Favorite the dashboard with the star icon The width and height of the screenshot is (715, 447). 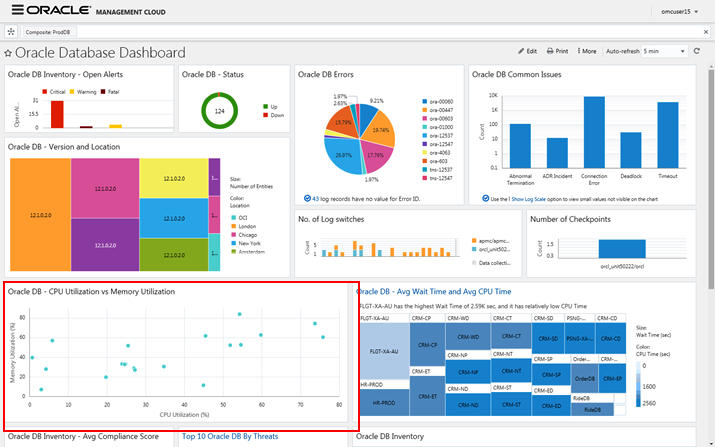tap(8, 53)
